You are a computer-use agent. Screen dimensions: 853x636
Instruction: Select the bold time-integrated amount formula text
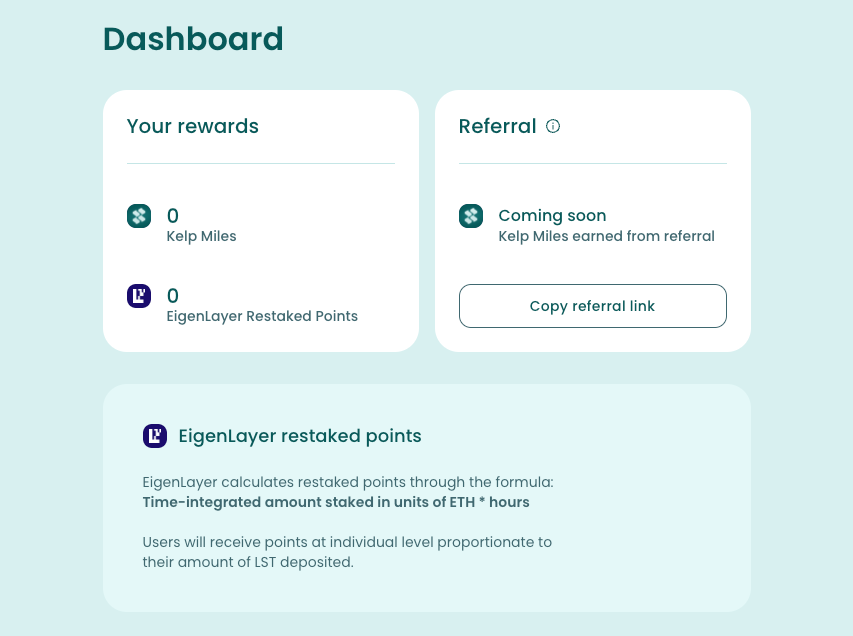336,502
